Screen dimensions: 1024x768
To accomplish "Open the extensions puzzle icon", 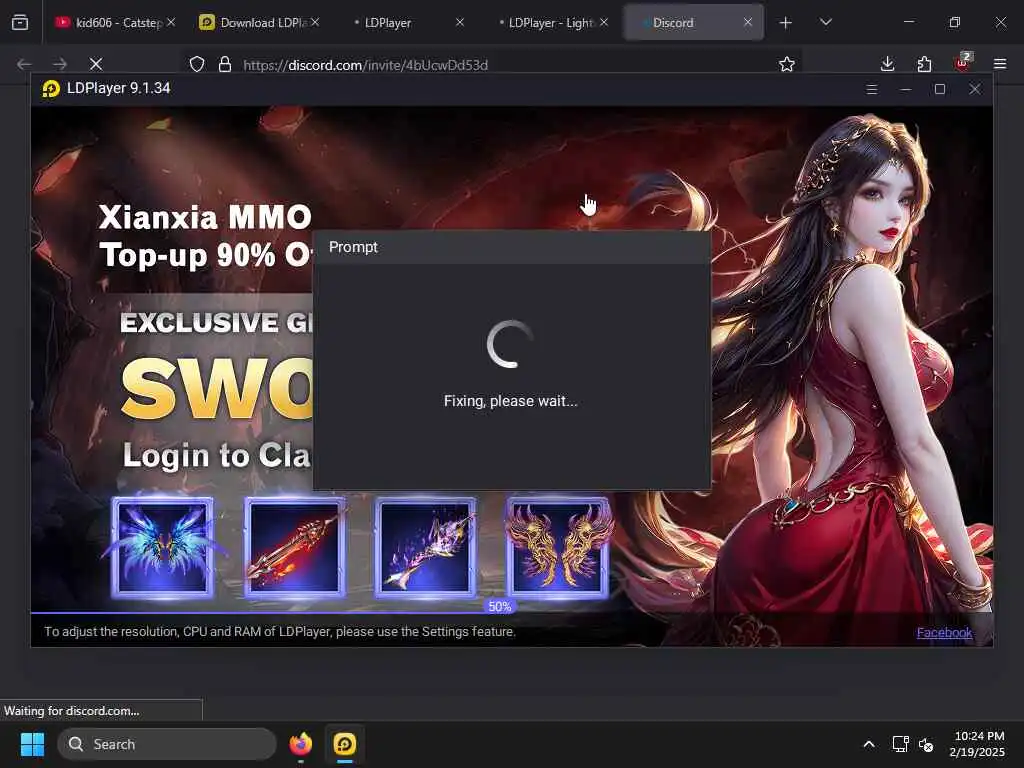I will point(924,64).
